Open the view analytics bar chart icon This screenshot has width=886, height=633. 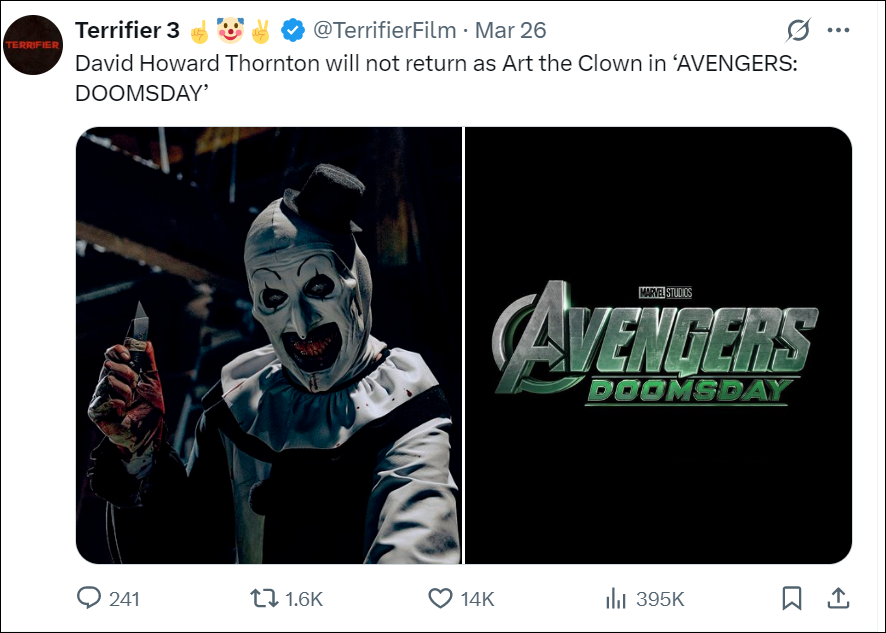point(615,598)
